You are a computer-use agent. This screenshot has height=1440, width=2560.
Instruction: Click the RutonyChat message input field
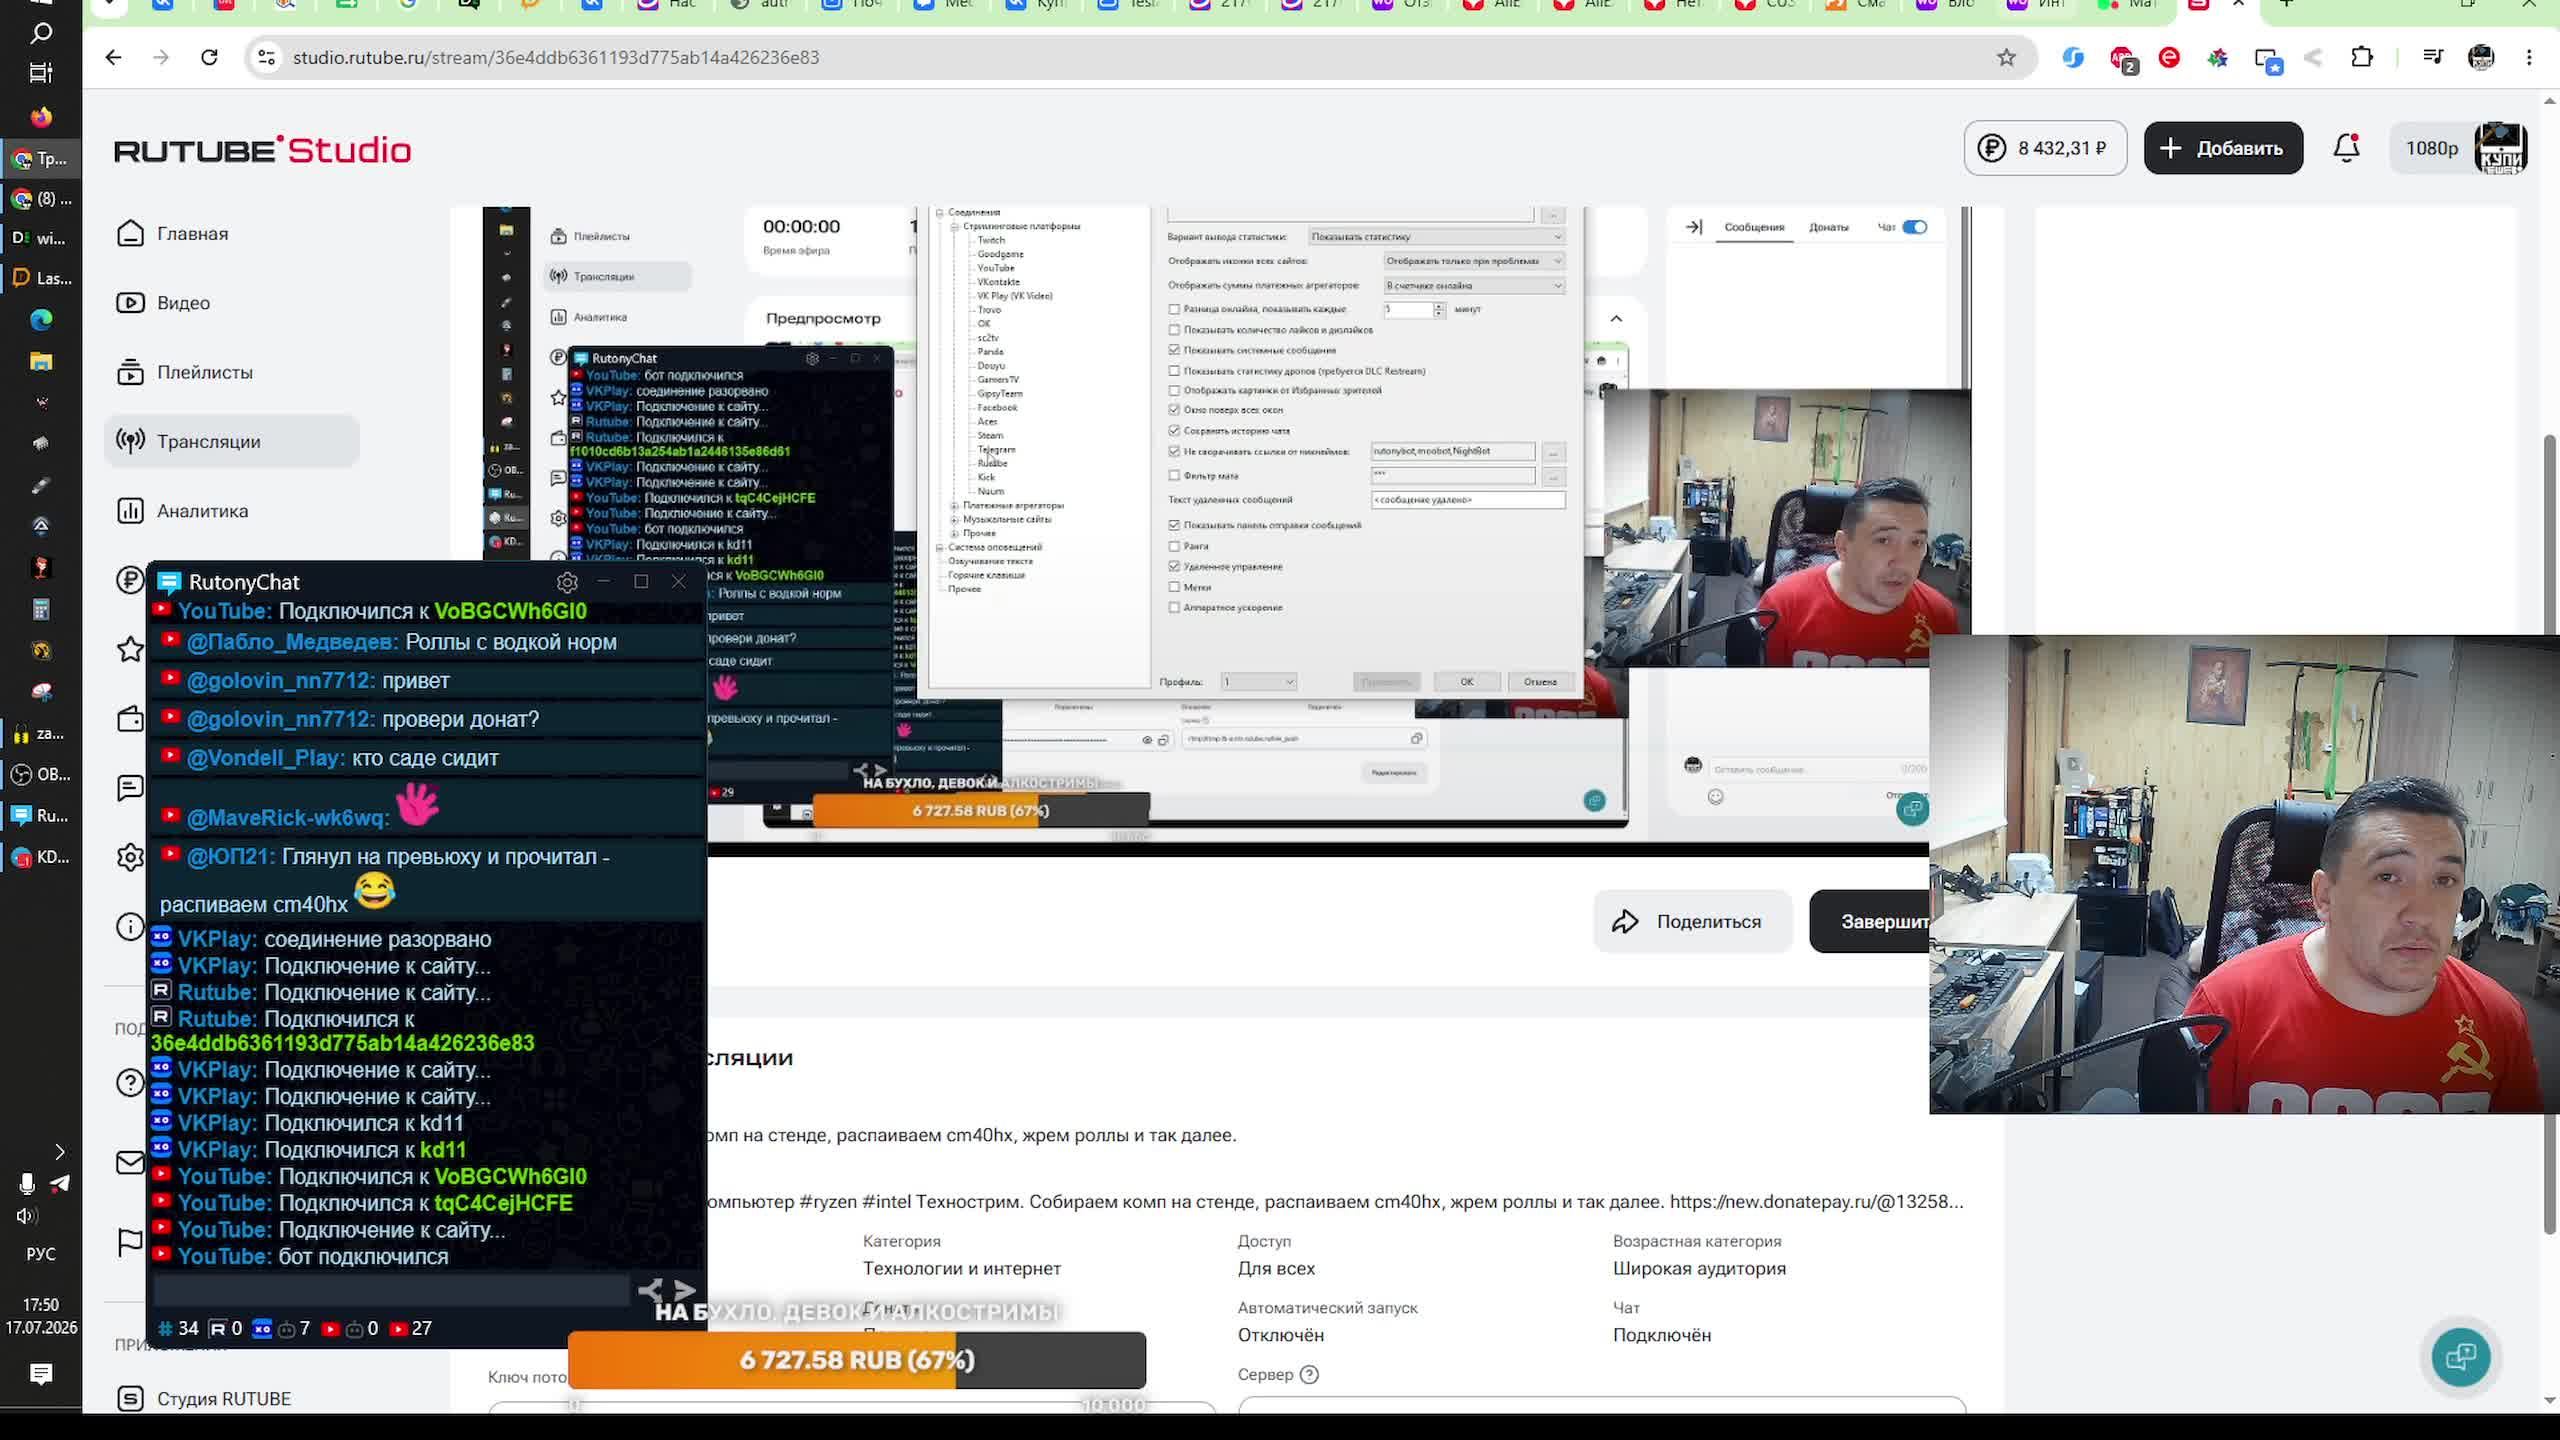(x=392, y=1291)
